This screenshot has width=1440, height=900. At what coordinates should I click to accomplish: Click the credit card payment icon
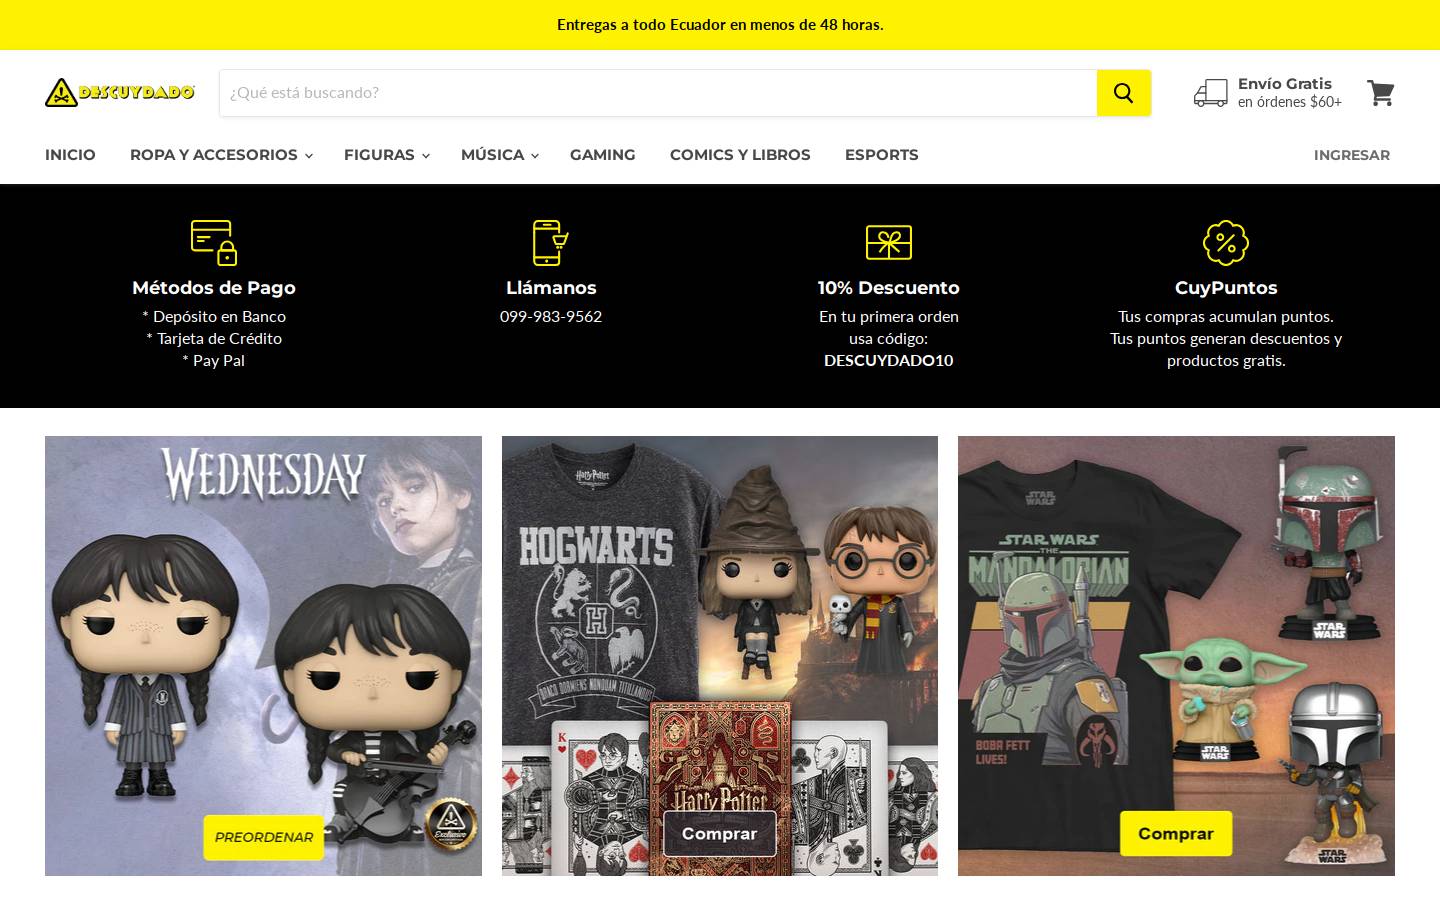pos(214,242)
